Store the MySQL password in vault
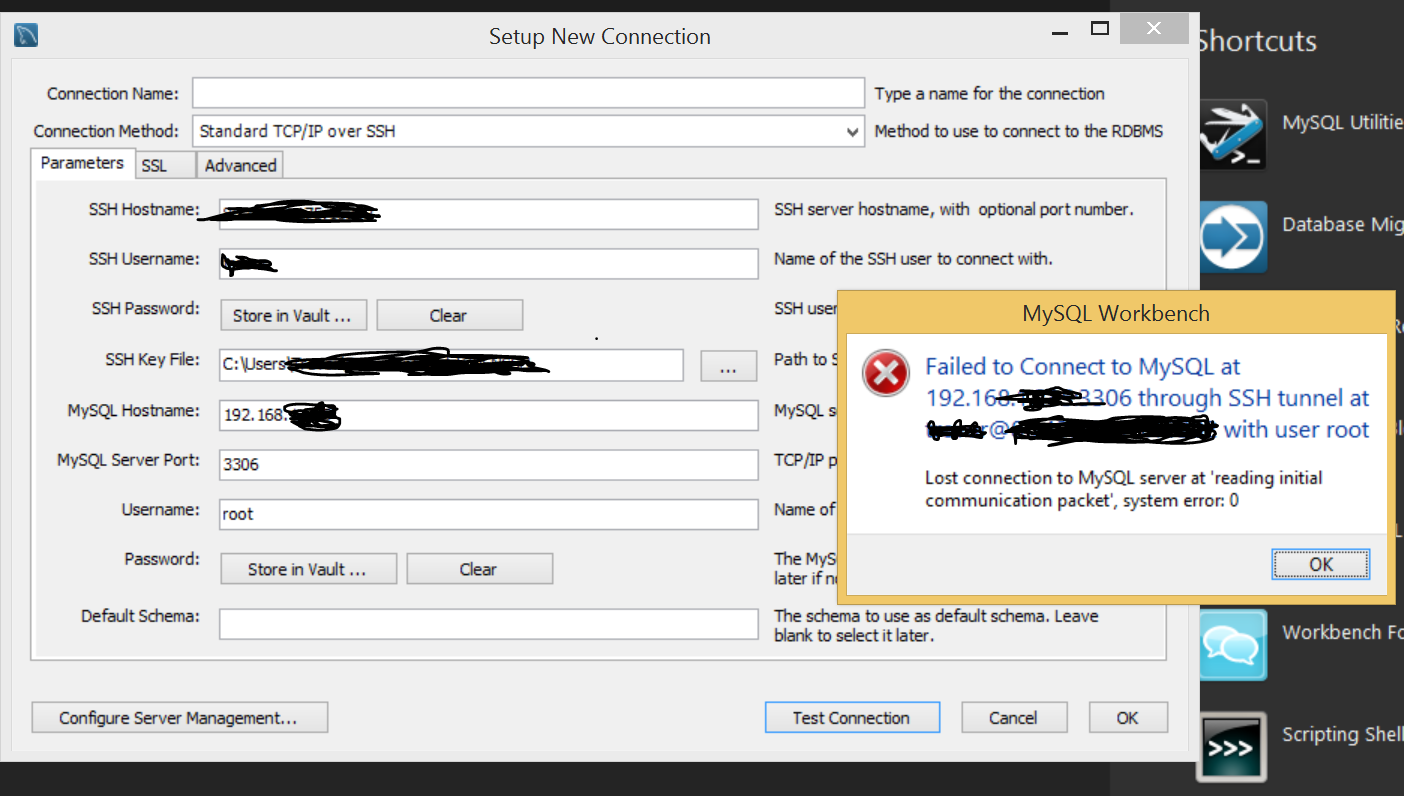 pos(308,569)
